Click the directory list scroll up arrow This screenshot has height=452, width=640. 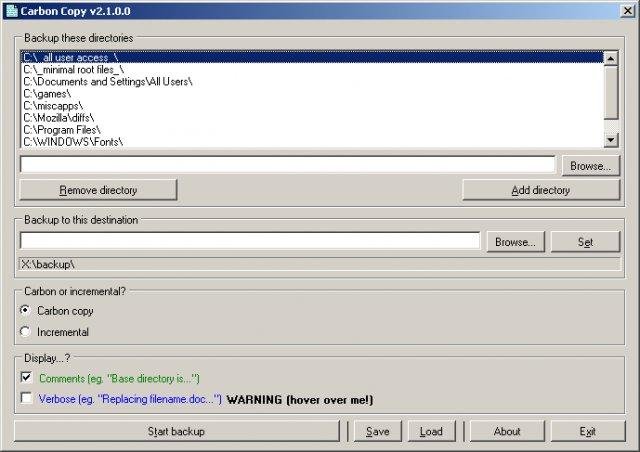(x=611, y=59)
